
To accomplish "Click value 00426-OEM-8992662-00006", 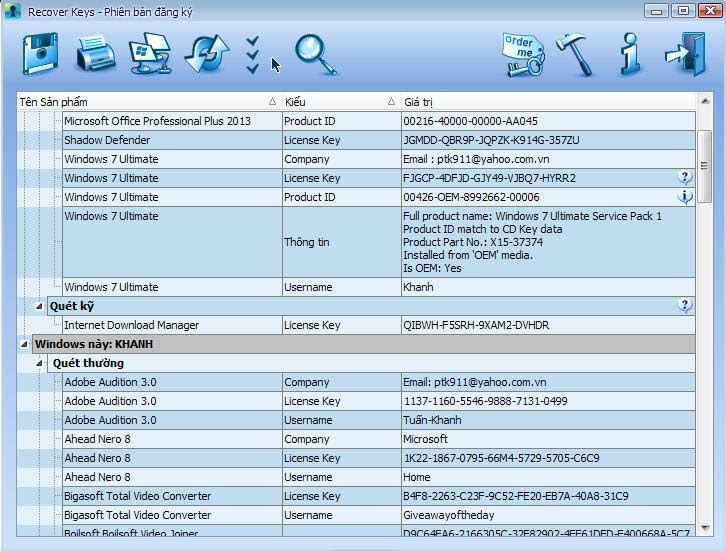I will [x=471, y=197].
